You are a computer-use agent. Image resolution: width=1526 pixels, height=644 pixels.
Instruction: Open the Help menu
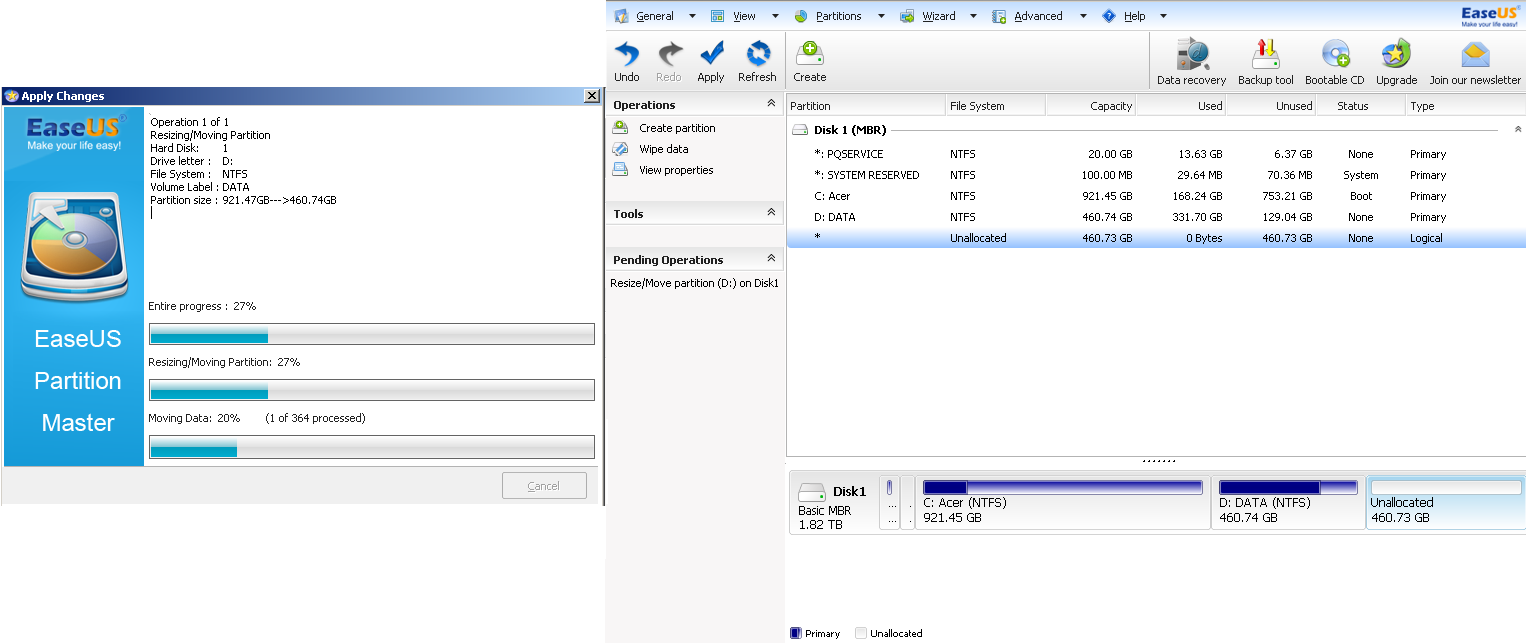1134,16
